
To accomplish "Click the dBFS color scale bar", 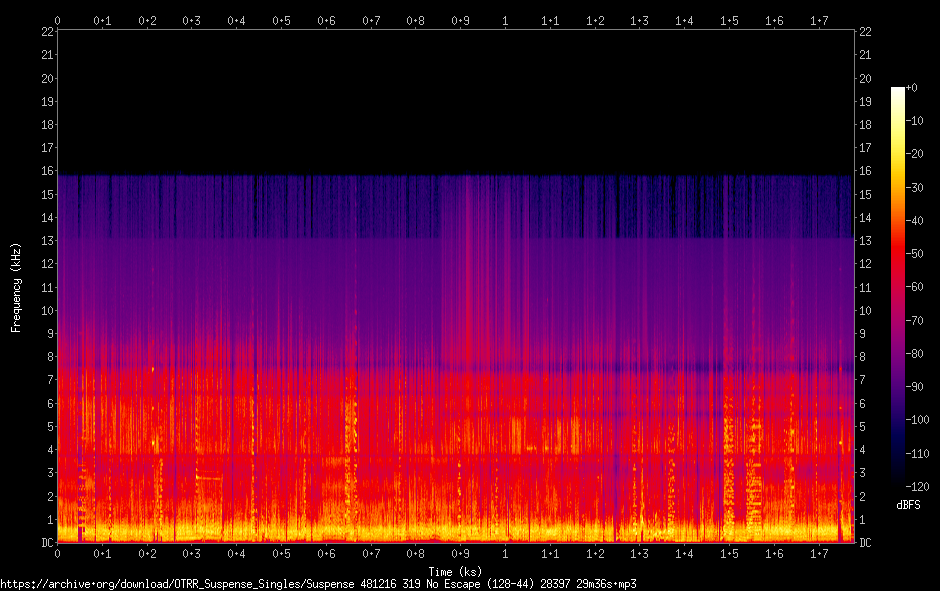I will click(x=897, y=286).
